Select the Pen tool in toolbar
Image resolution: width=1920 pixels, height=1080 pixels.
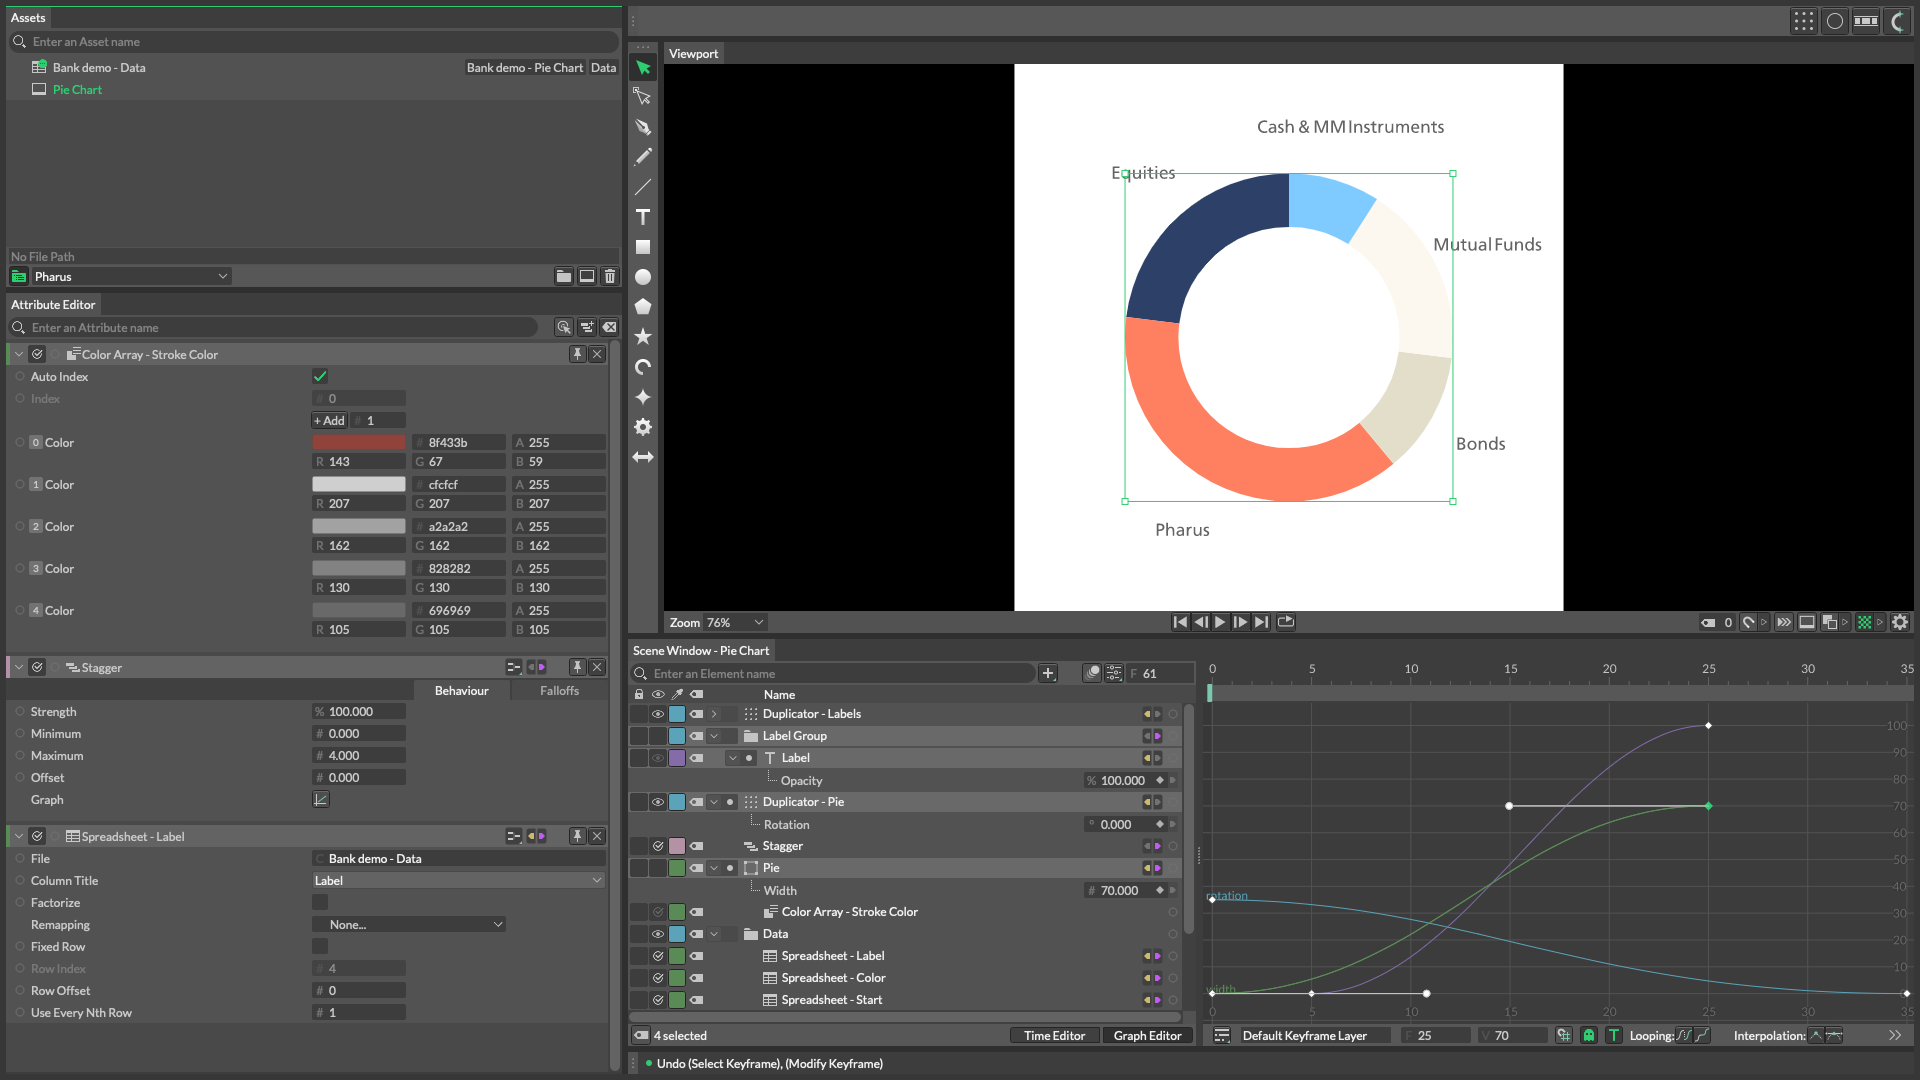click(x=643, y=127)
